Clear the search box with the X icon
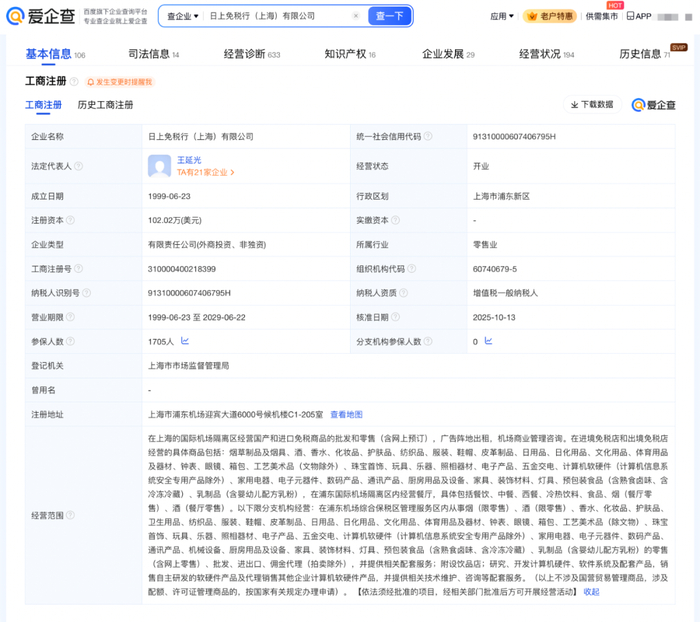 (x=356, y=16)
